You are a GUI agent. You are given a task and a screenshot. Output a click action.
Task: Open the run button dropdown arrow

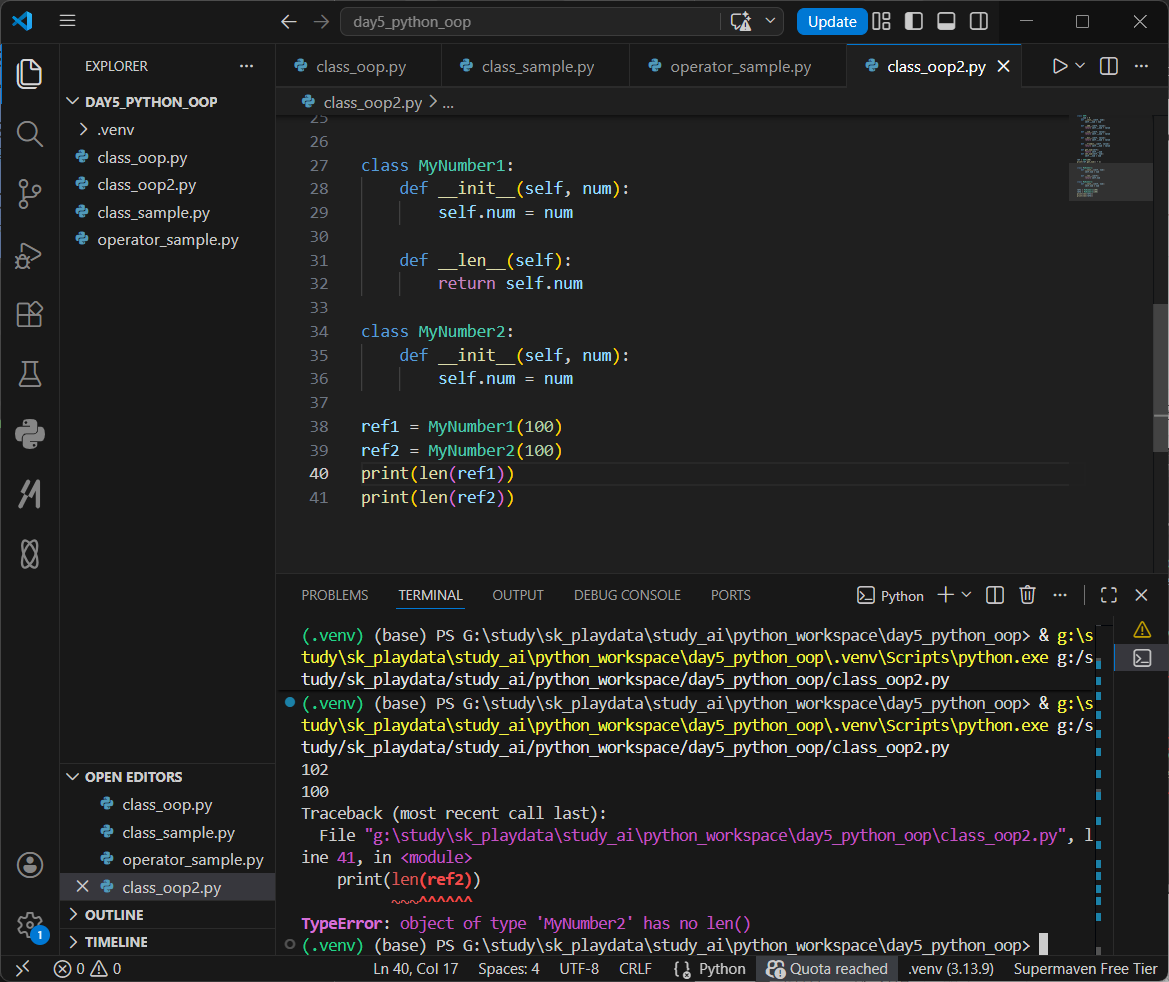click(1080, 66)
